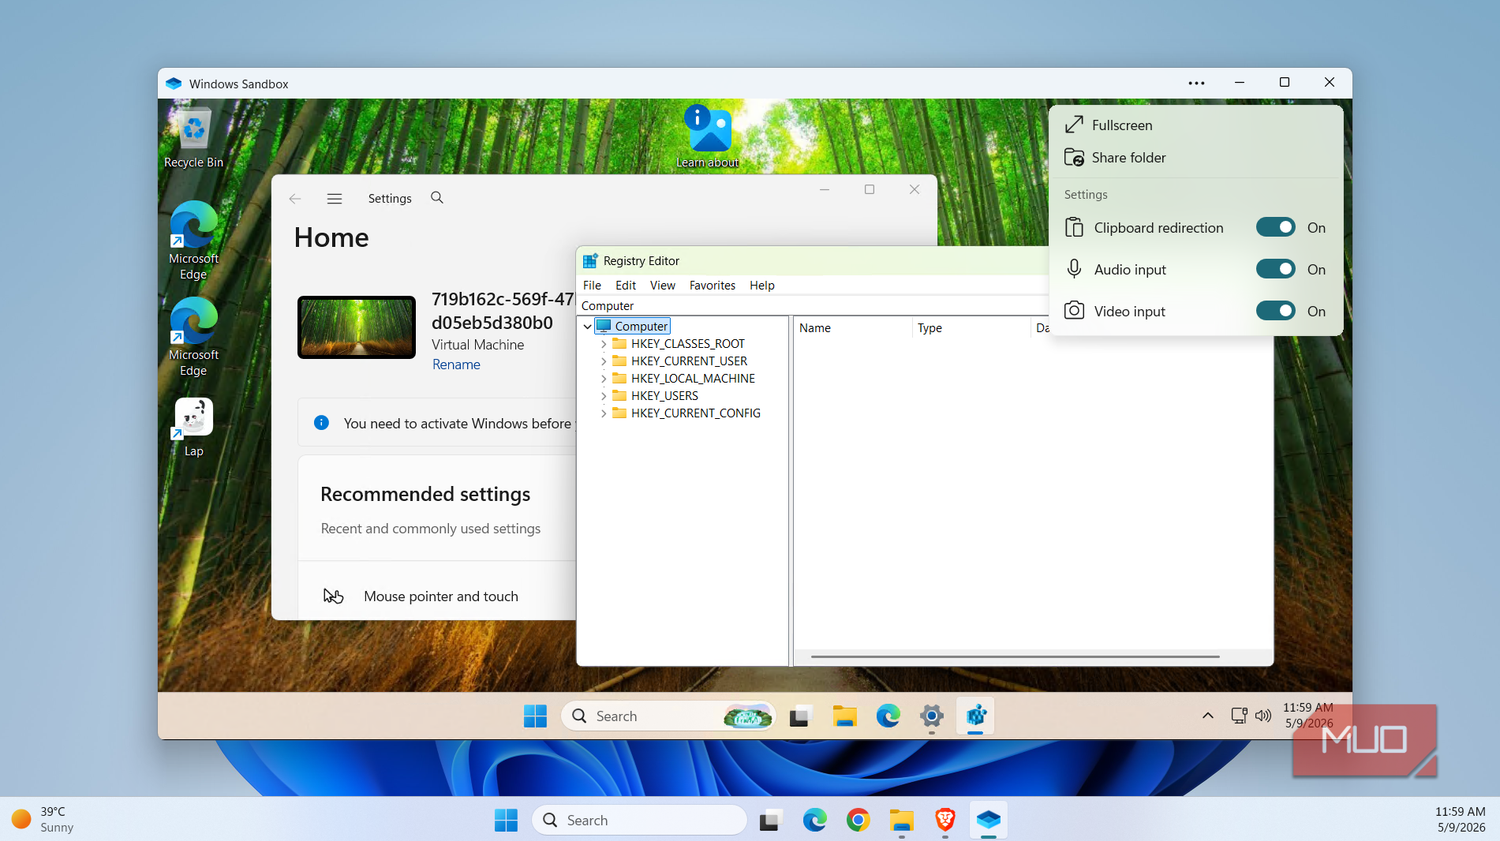
Task: Click the activate Windows notification banner
Action: point(437,423)
